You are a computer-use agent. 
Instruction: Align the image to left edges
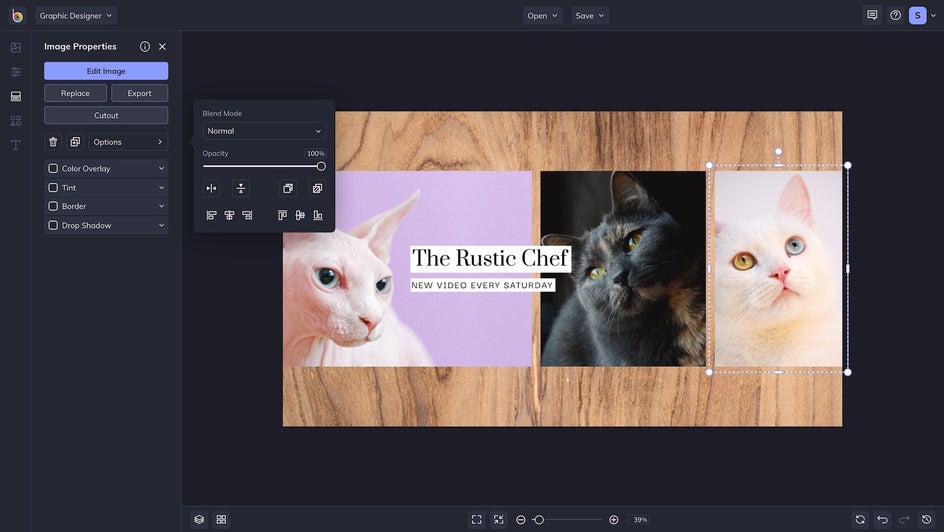pyautogui.click(x=211, y=215)
